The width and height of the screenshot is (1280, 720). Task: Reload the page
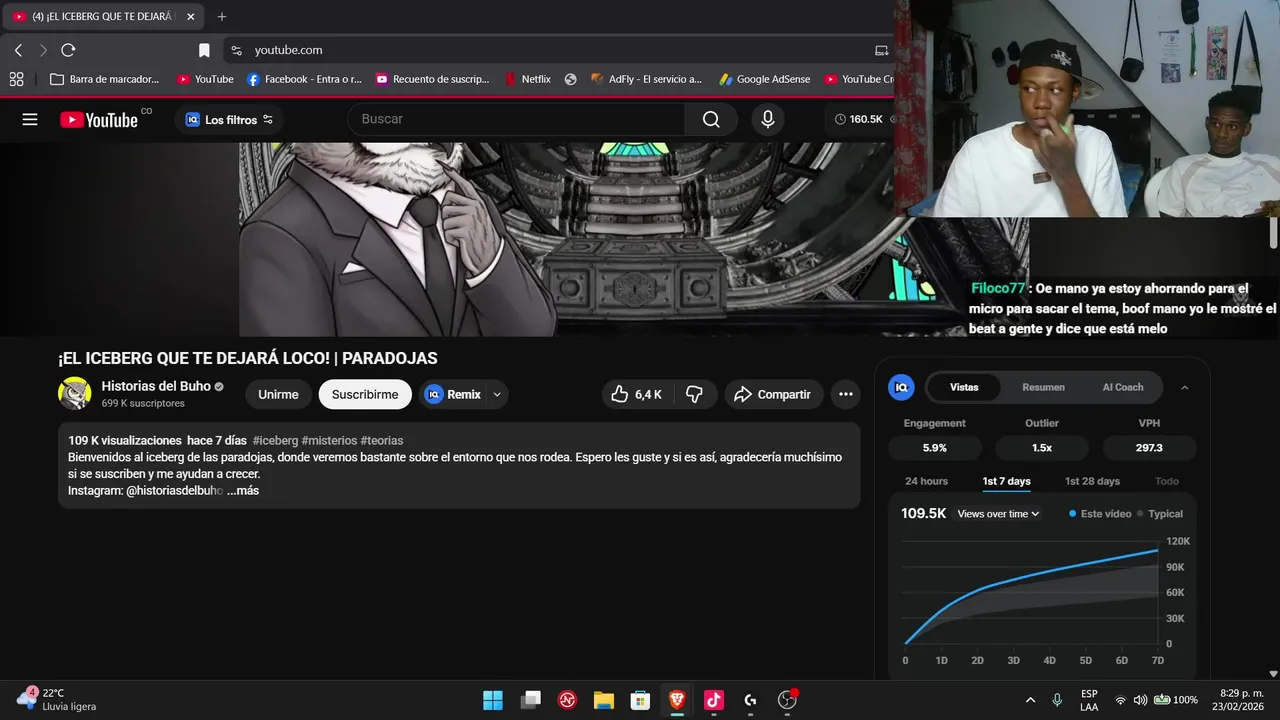point(68,50)
